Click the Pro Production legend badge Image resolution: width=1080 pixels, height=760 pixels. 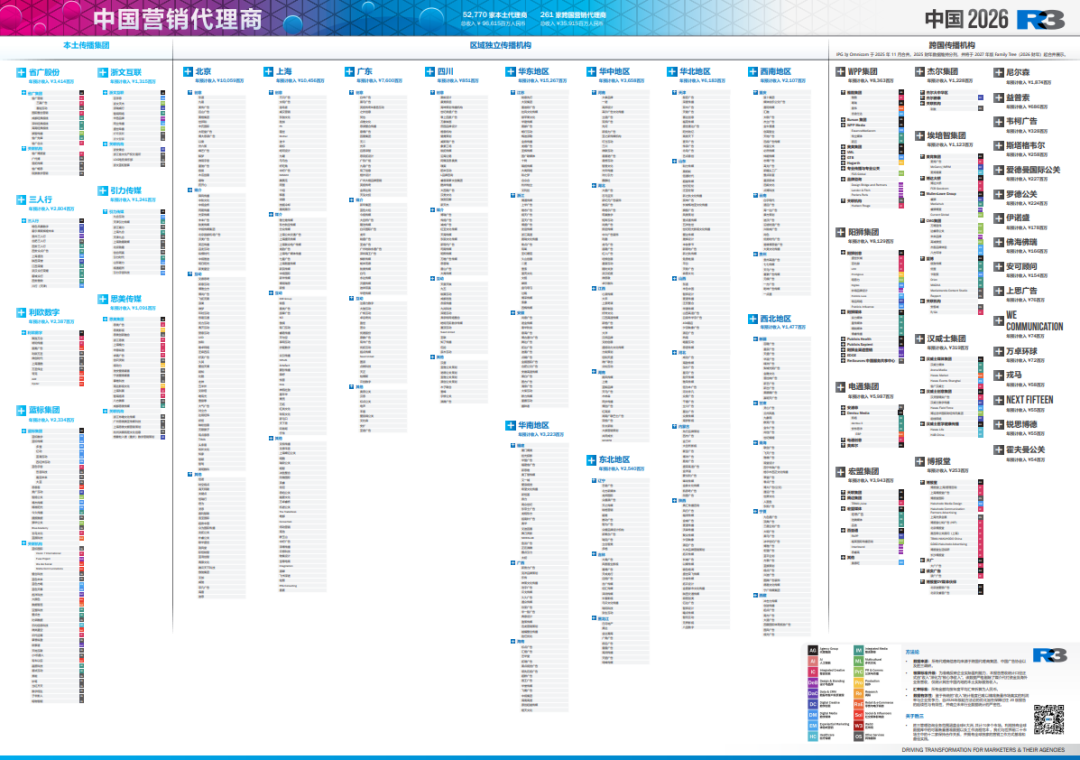pos(860,682)
